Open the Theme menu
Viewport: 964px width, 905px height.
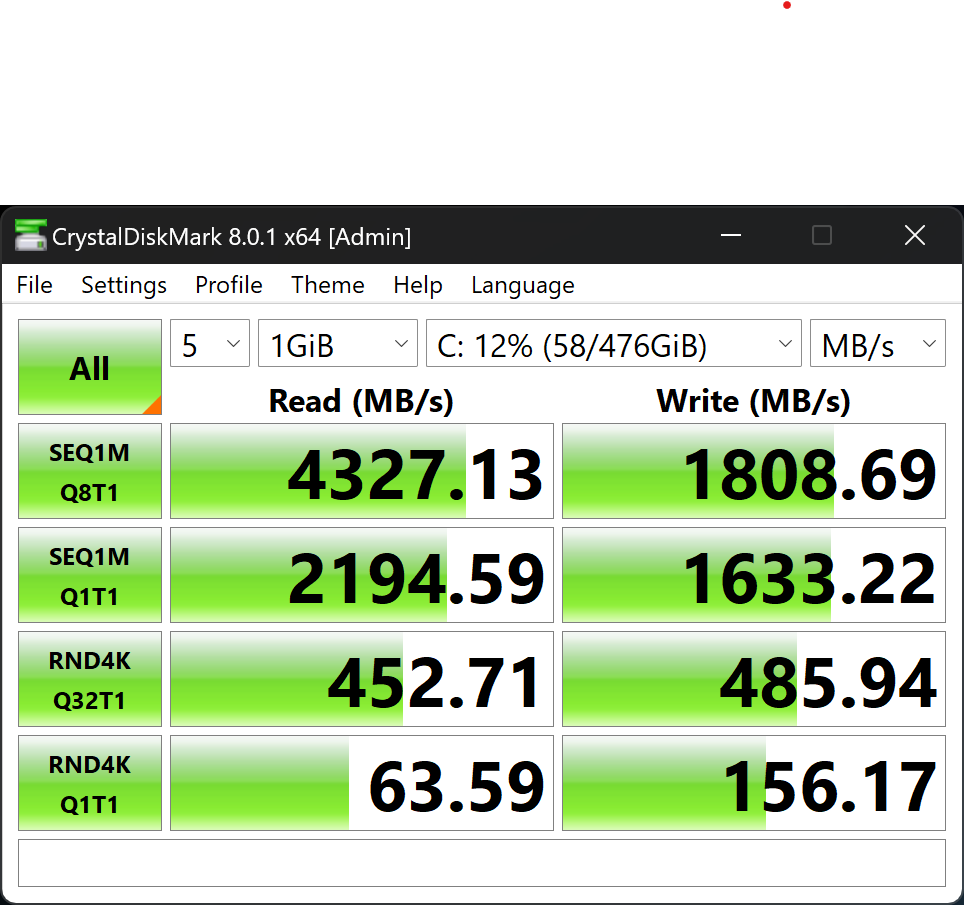[328, 285]
